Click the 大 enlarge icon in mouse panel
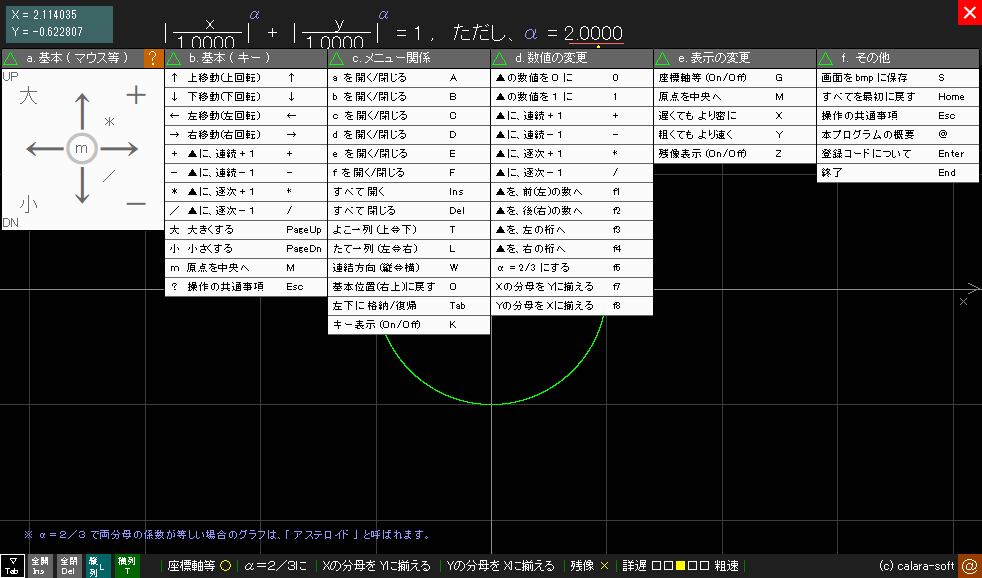The width and height of the screenshot is (982, 578). pos(28,96)
